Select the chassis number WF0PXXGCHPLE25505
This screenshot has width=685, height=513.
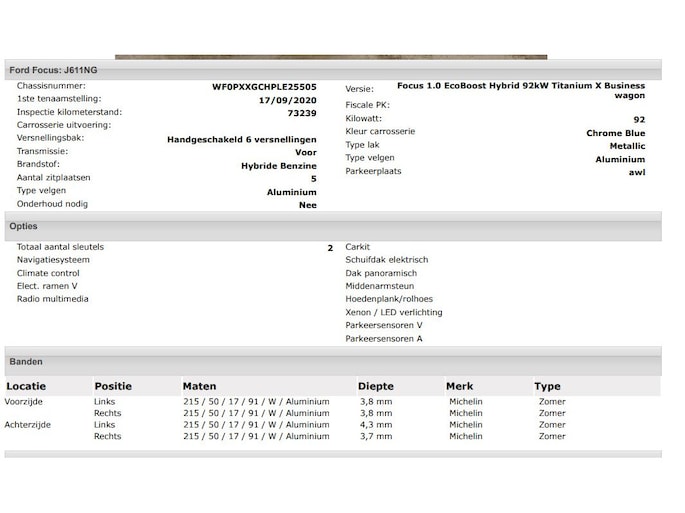tap(264, 87)
